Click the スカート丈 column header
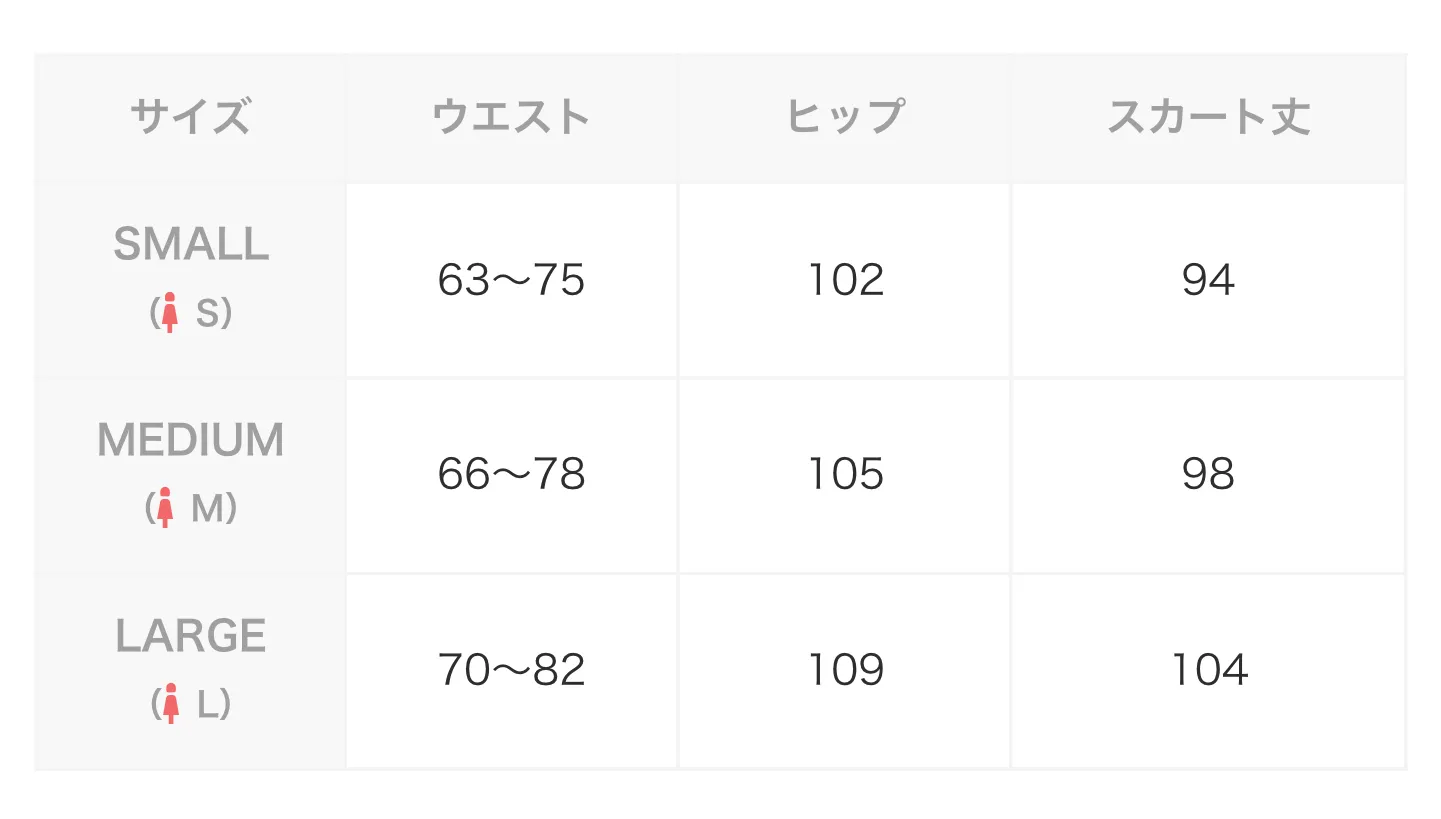 point(1208,118)
